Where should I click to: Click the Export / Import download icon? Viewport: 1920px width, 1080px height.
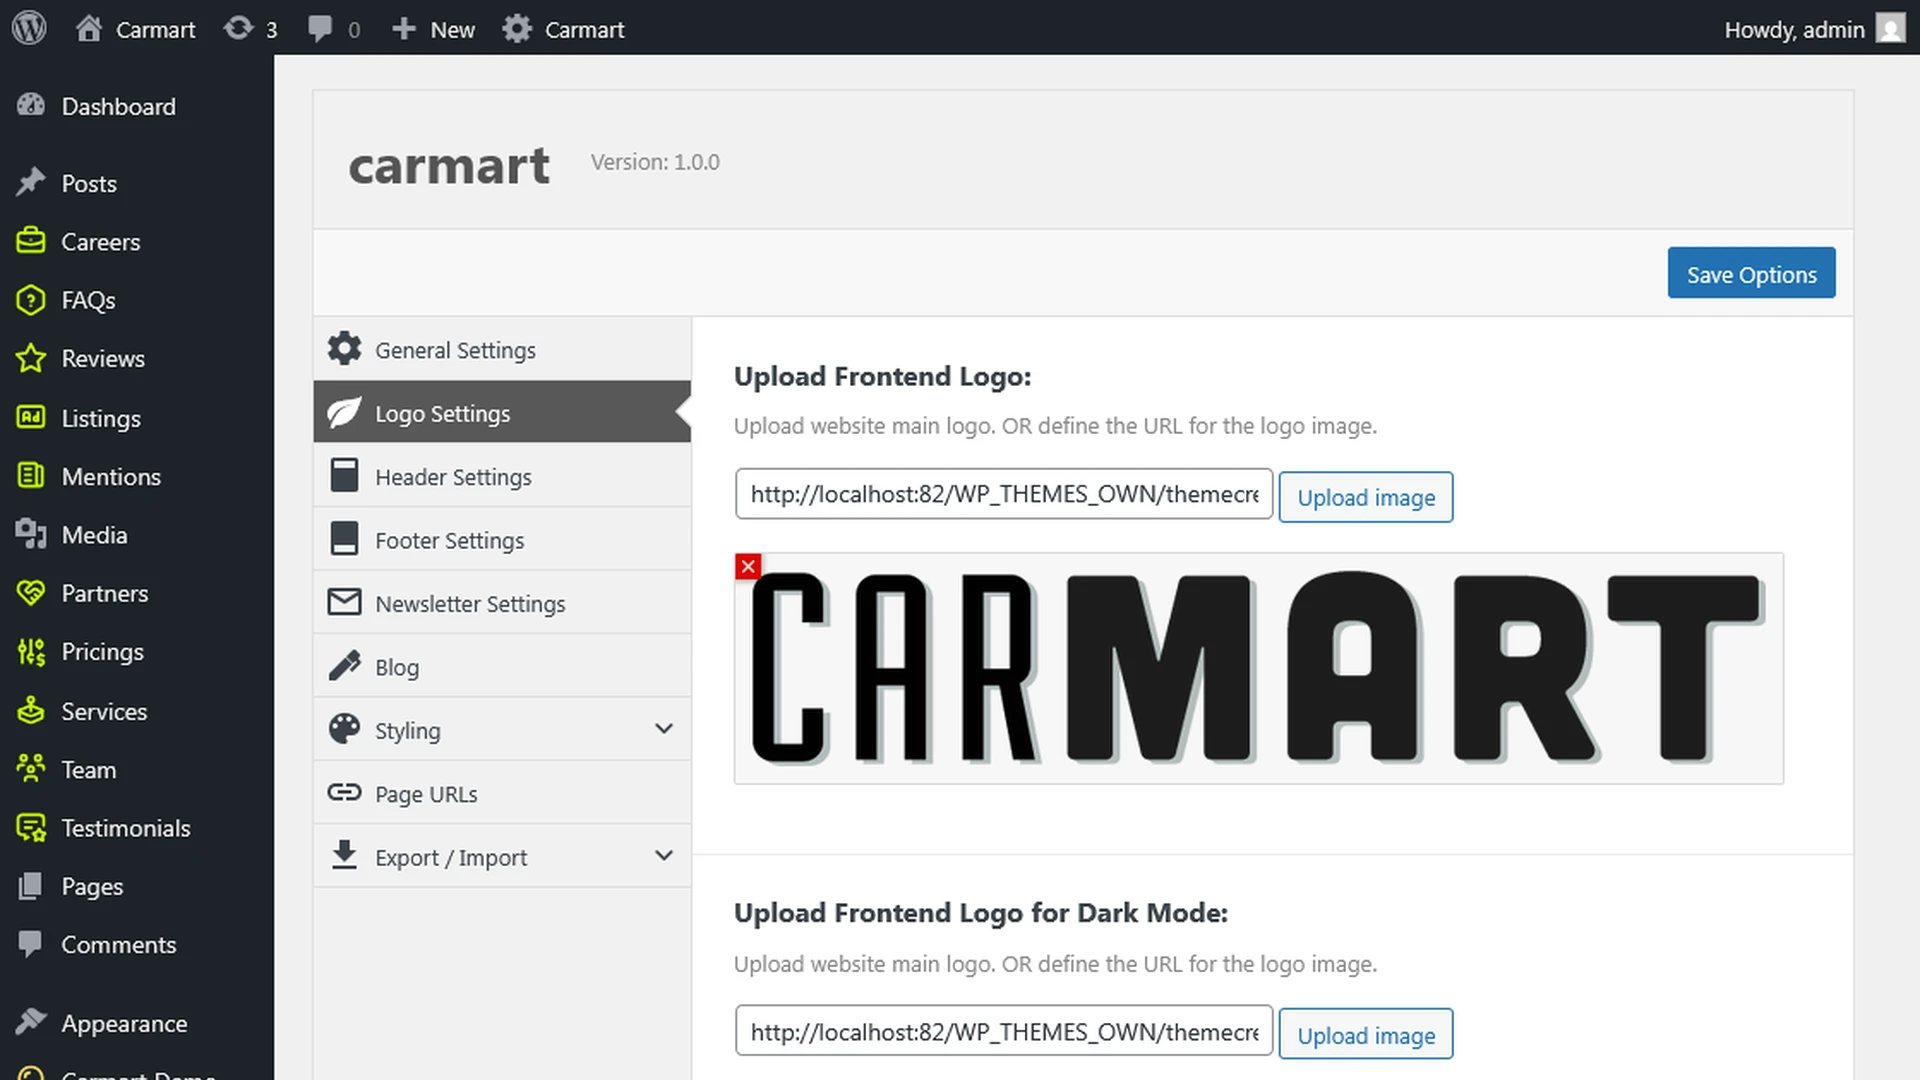[344, 855]
